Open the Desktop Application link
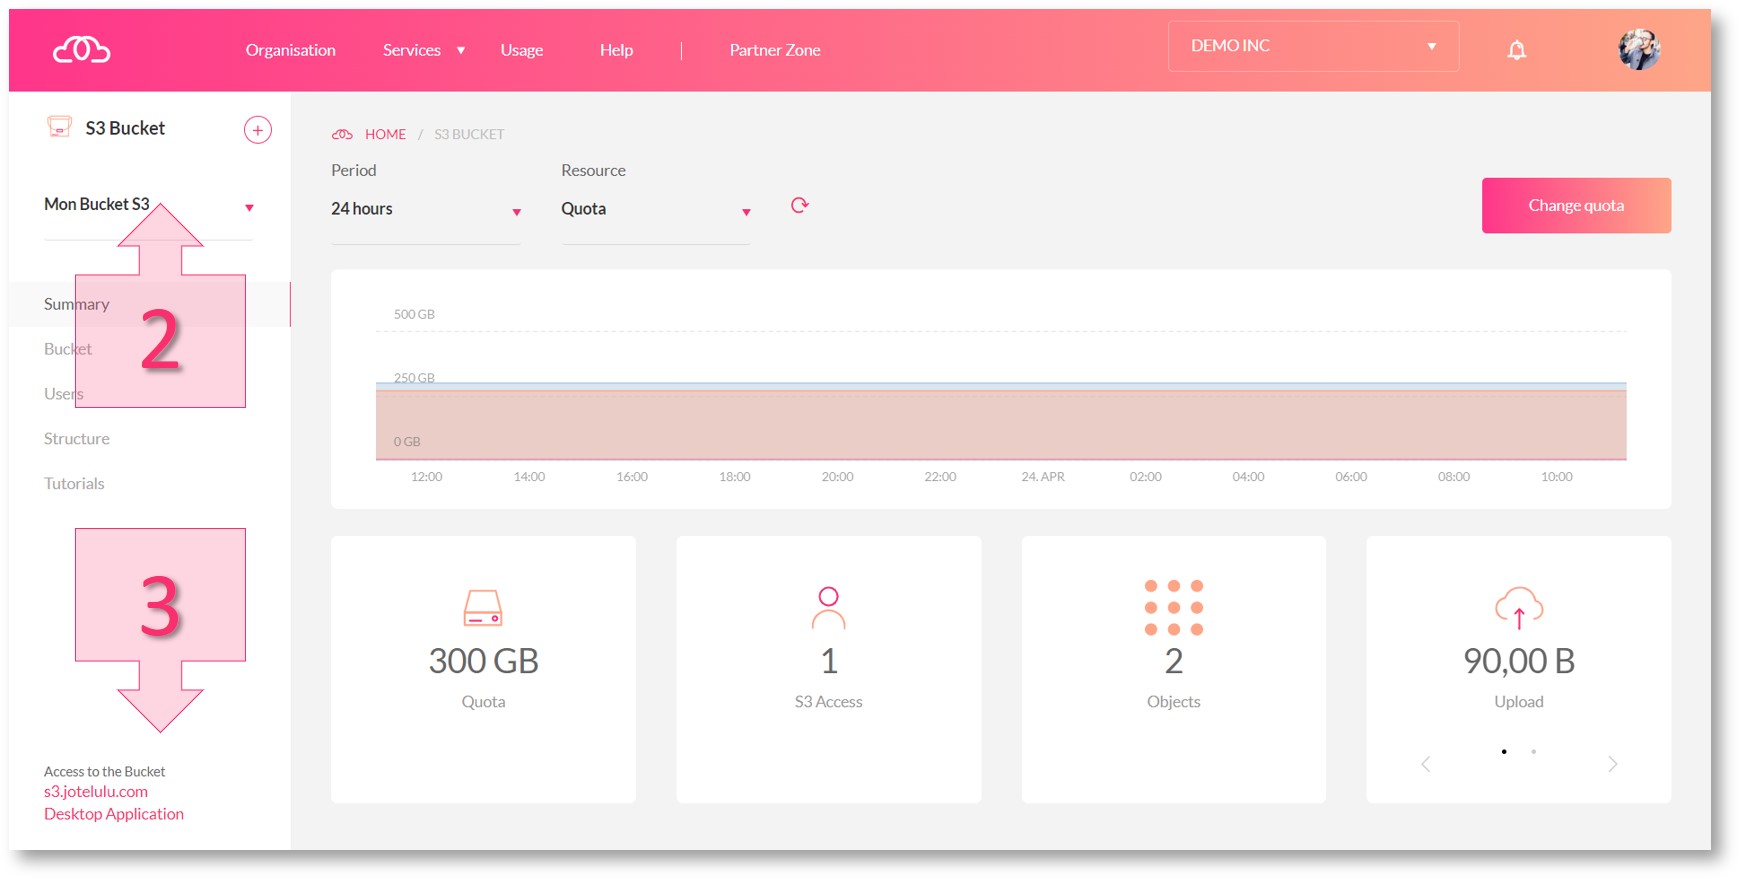 coord(114,814)
